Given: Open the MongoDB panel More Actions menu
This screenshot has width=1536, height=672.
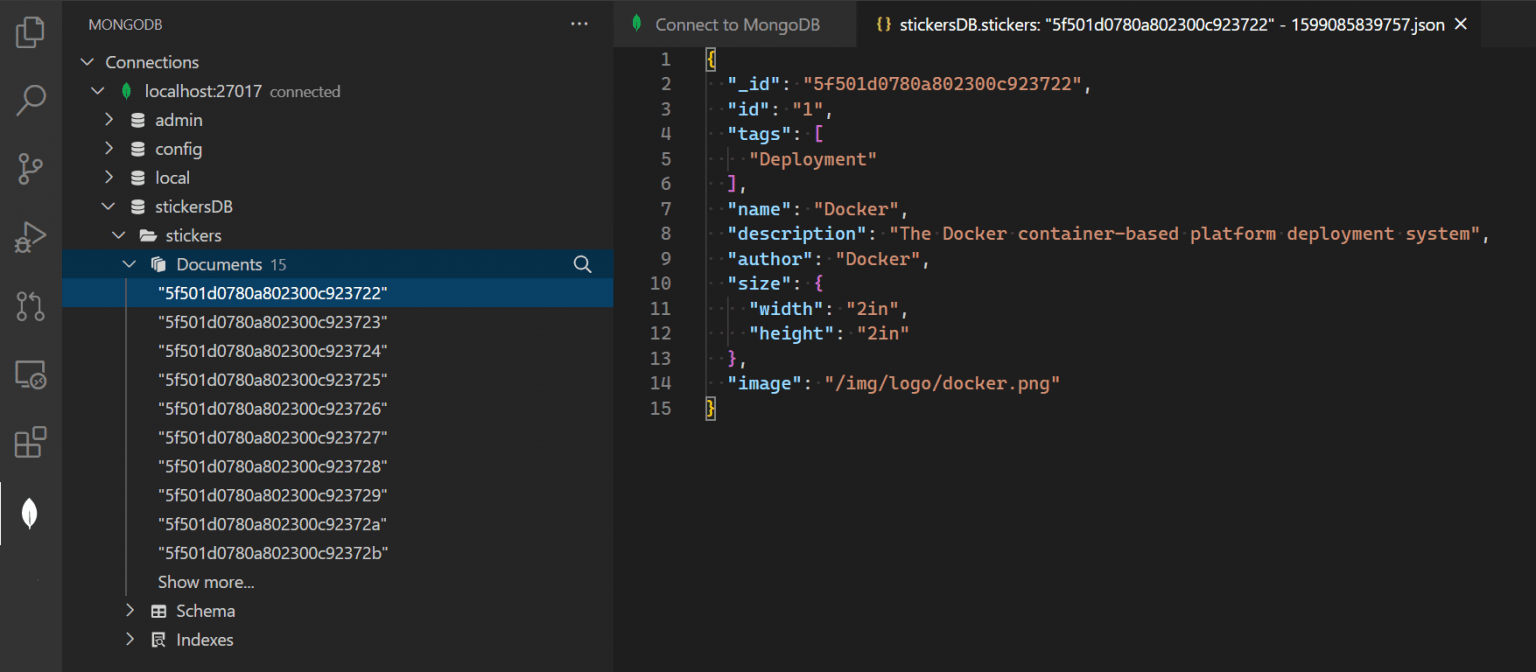Looking at the screenshot, I should [x=578, y=23].
